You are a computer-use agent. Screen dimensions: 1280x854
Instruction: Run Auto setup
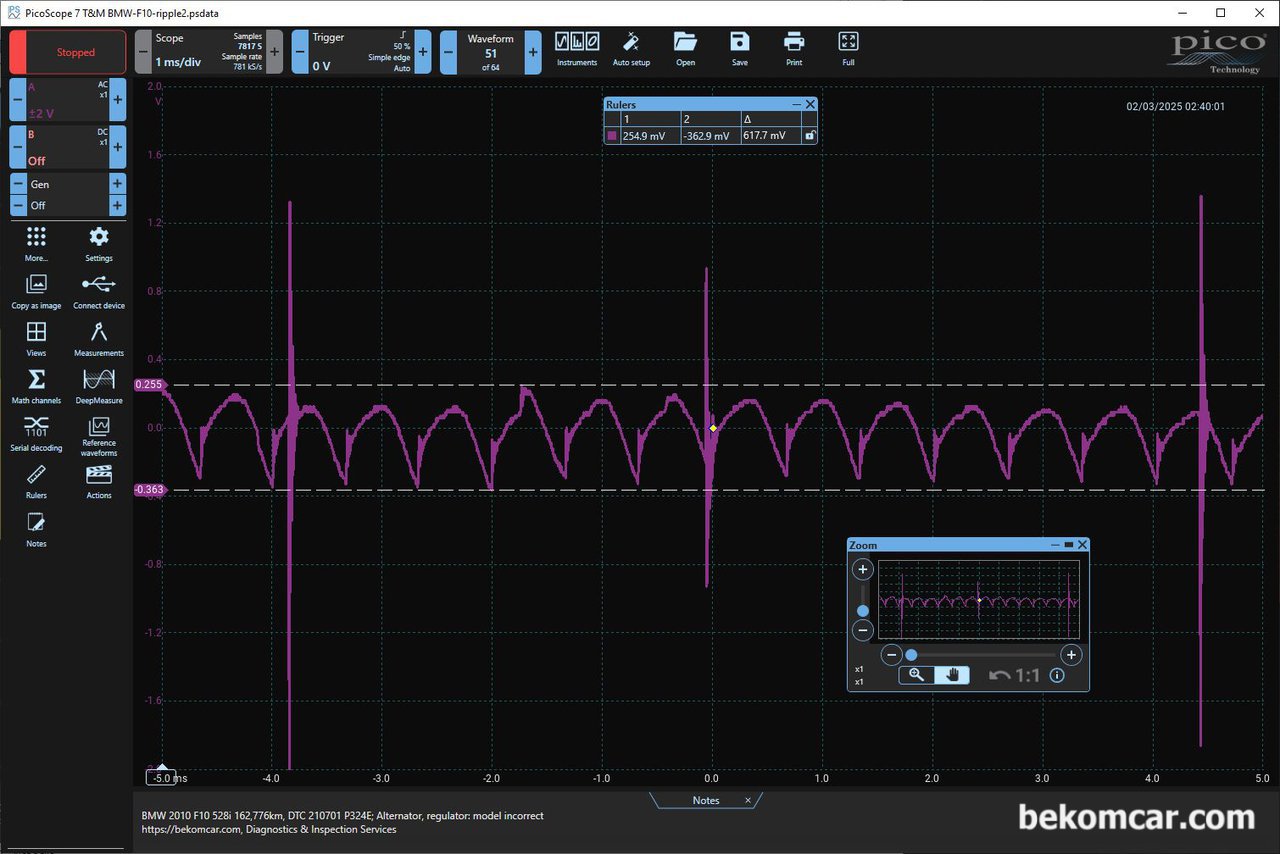631,48
